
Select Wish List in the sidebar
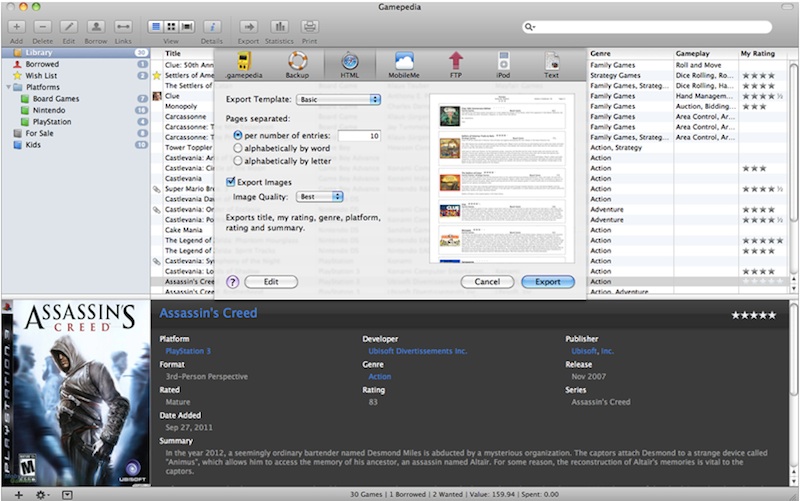click(x=41, y=75)
